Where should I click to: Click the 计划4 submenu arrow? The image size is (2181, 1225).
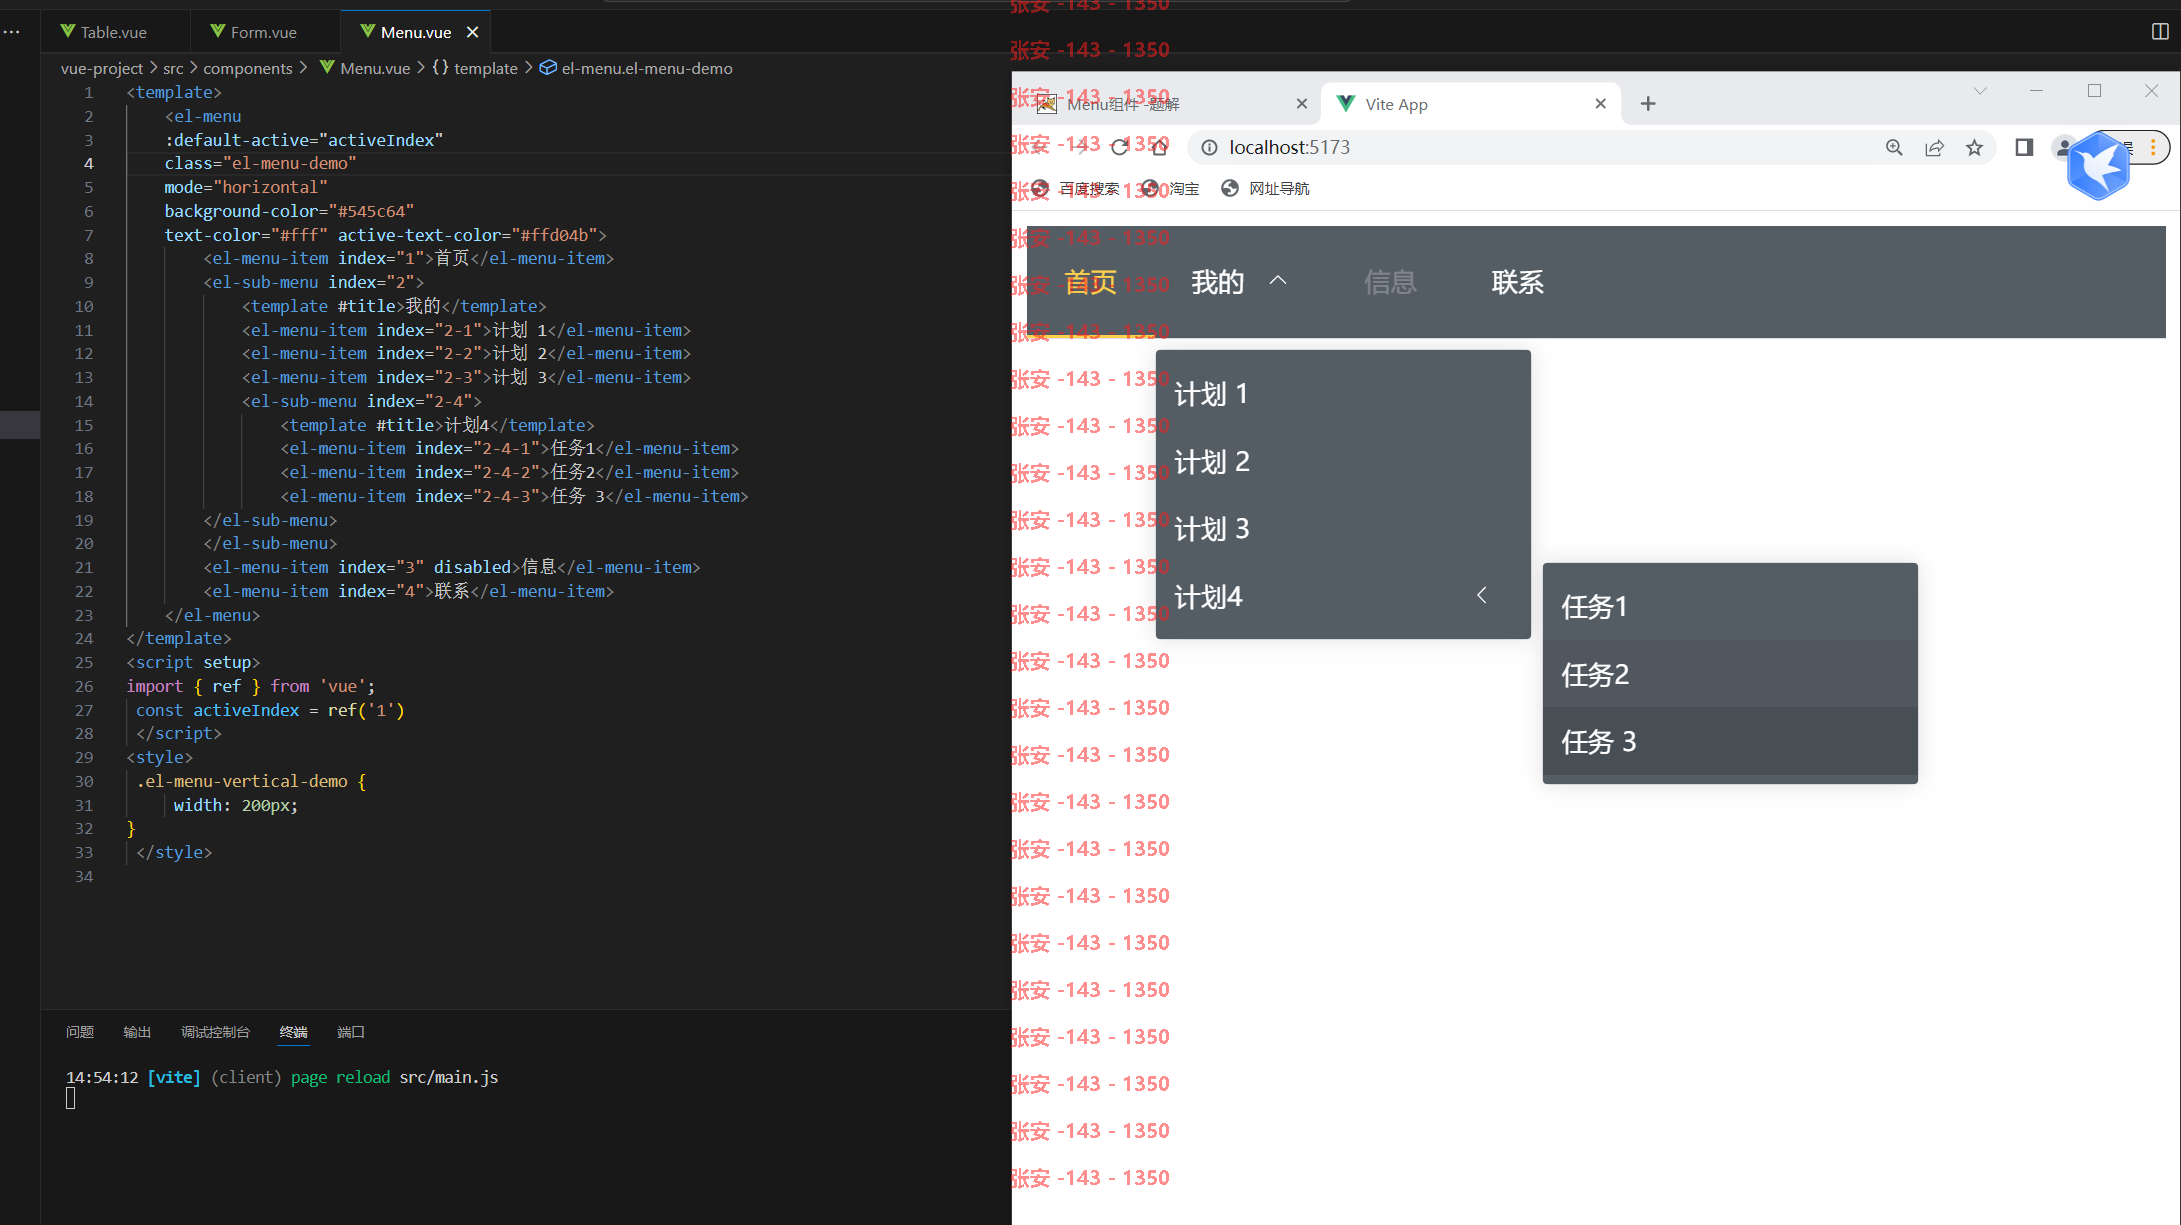[x=1482, y=596]
